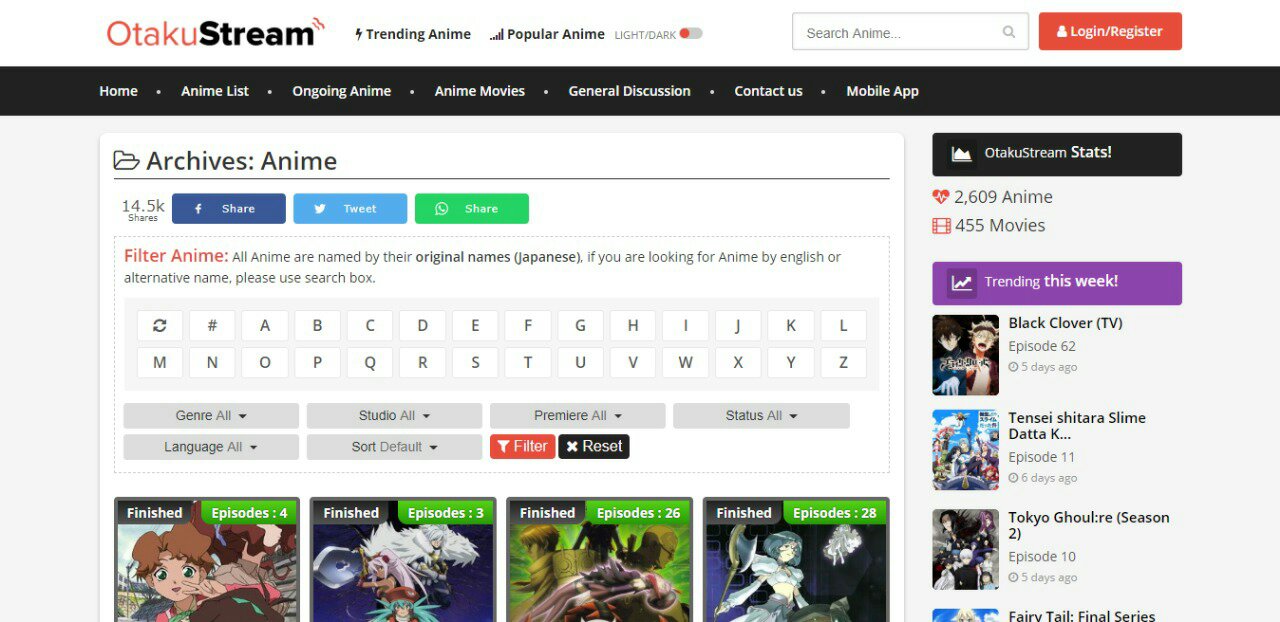The width and height of the screenshot is (1280, 622).
Task: Expand the Status All dropdown
Action: click(x=761, y=415)
